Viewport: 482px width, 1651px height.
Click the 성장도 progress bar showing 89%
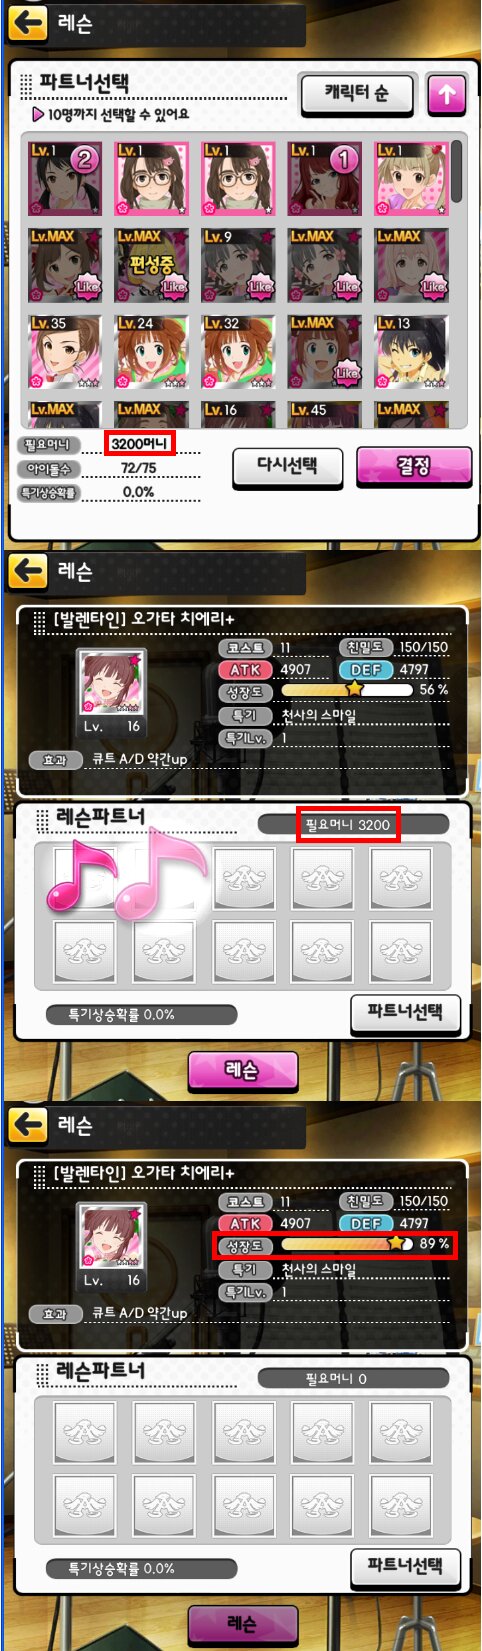(348, 1243)
